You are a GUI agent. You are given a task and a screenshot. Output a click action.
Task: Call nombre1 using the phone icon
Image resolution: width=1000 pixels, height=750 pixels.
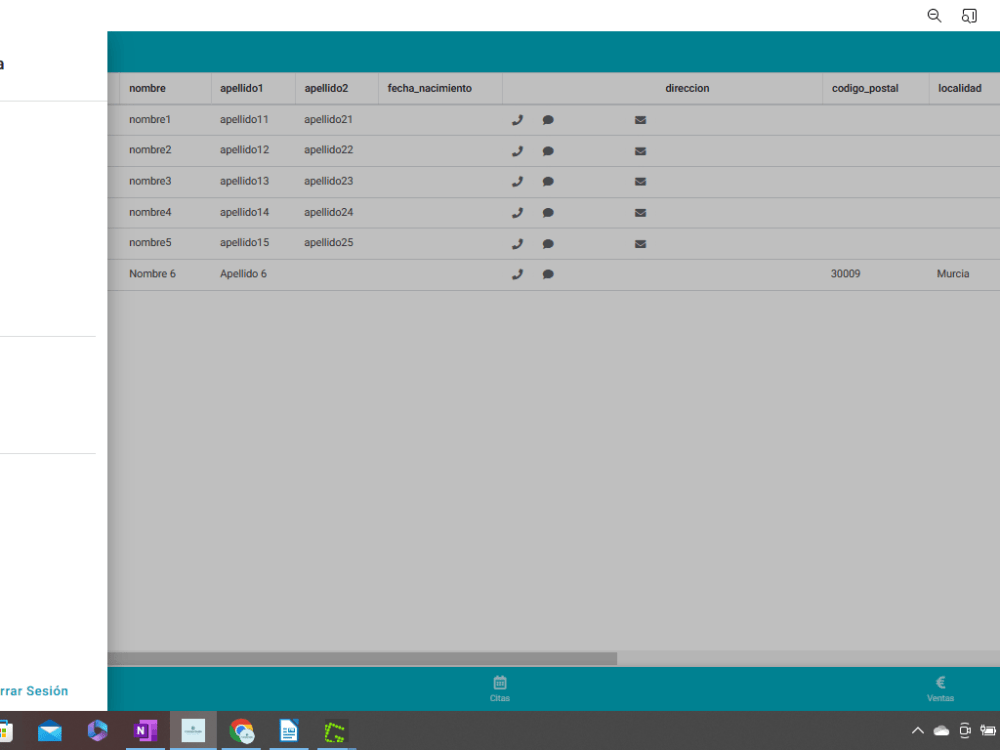[x=517, y=119]
